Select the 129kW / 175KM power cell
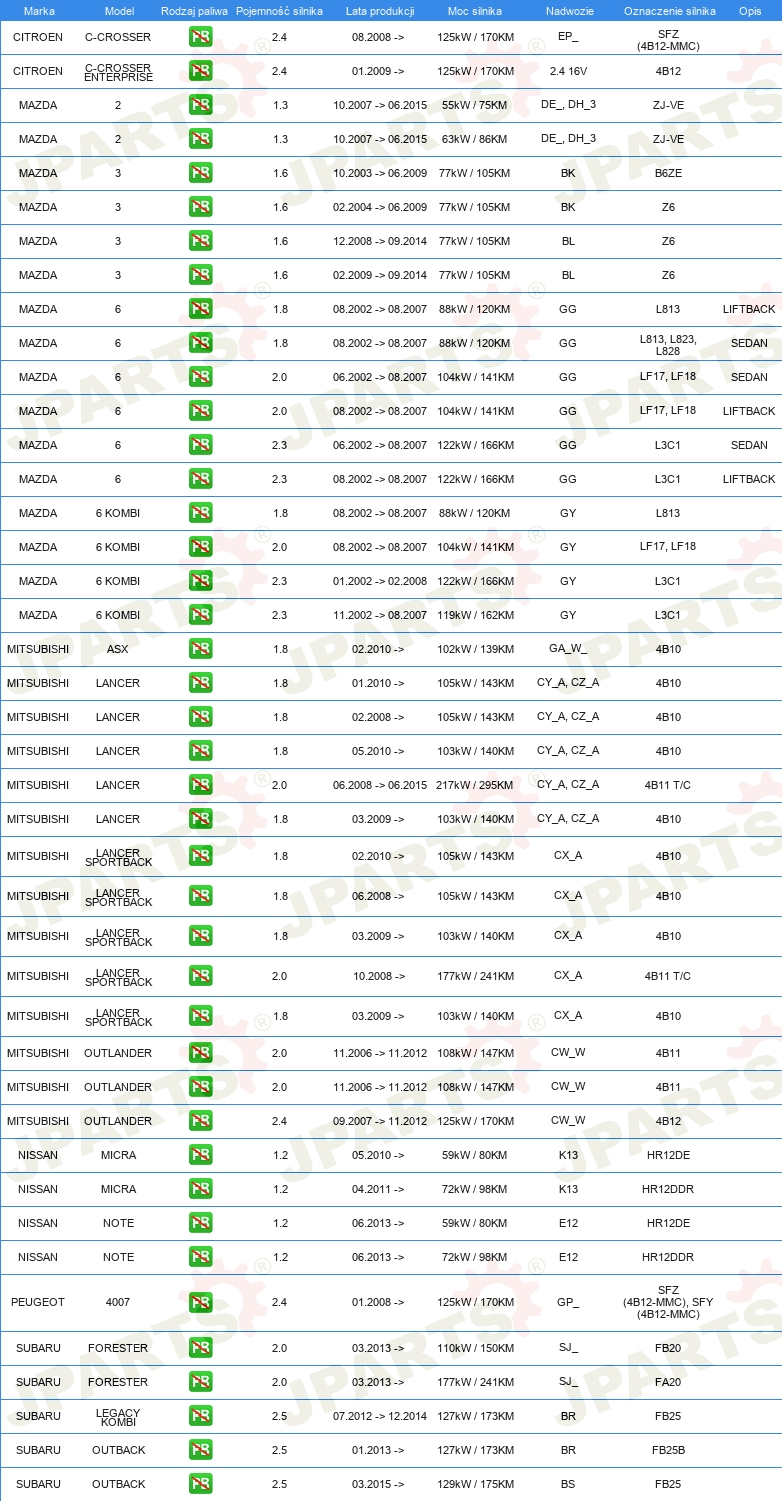This screenshot has width=782, height=1501. (475, 1484)
